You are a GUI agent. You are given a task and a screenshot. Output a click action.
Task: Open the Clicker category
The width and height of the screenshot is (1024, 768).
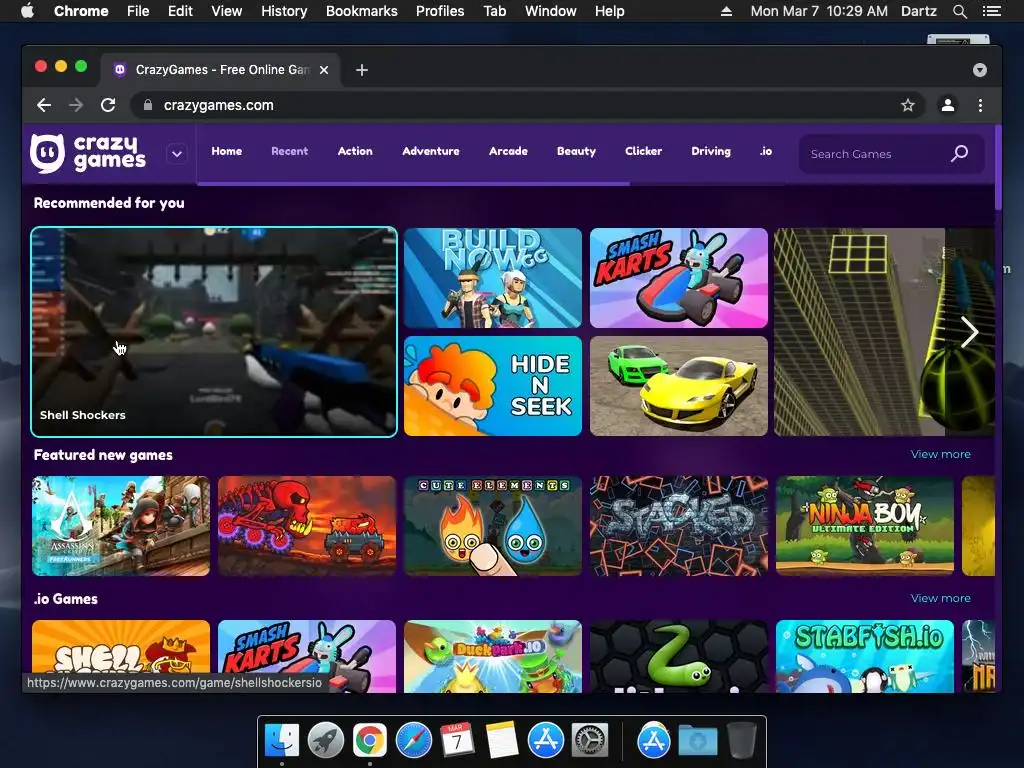(643, 151)
